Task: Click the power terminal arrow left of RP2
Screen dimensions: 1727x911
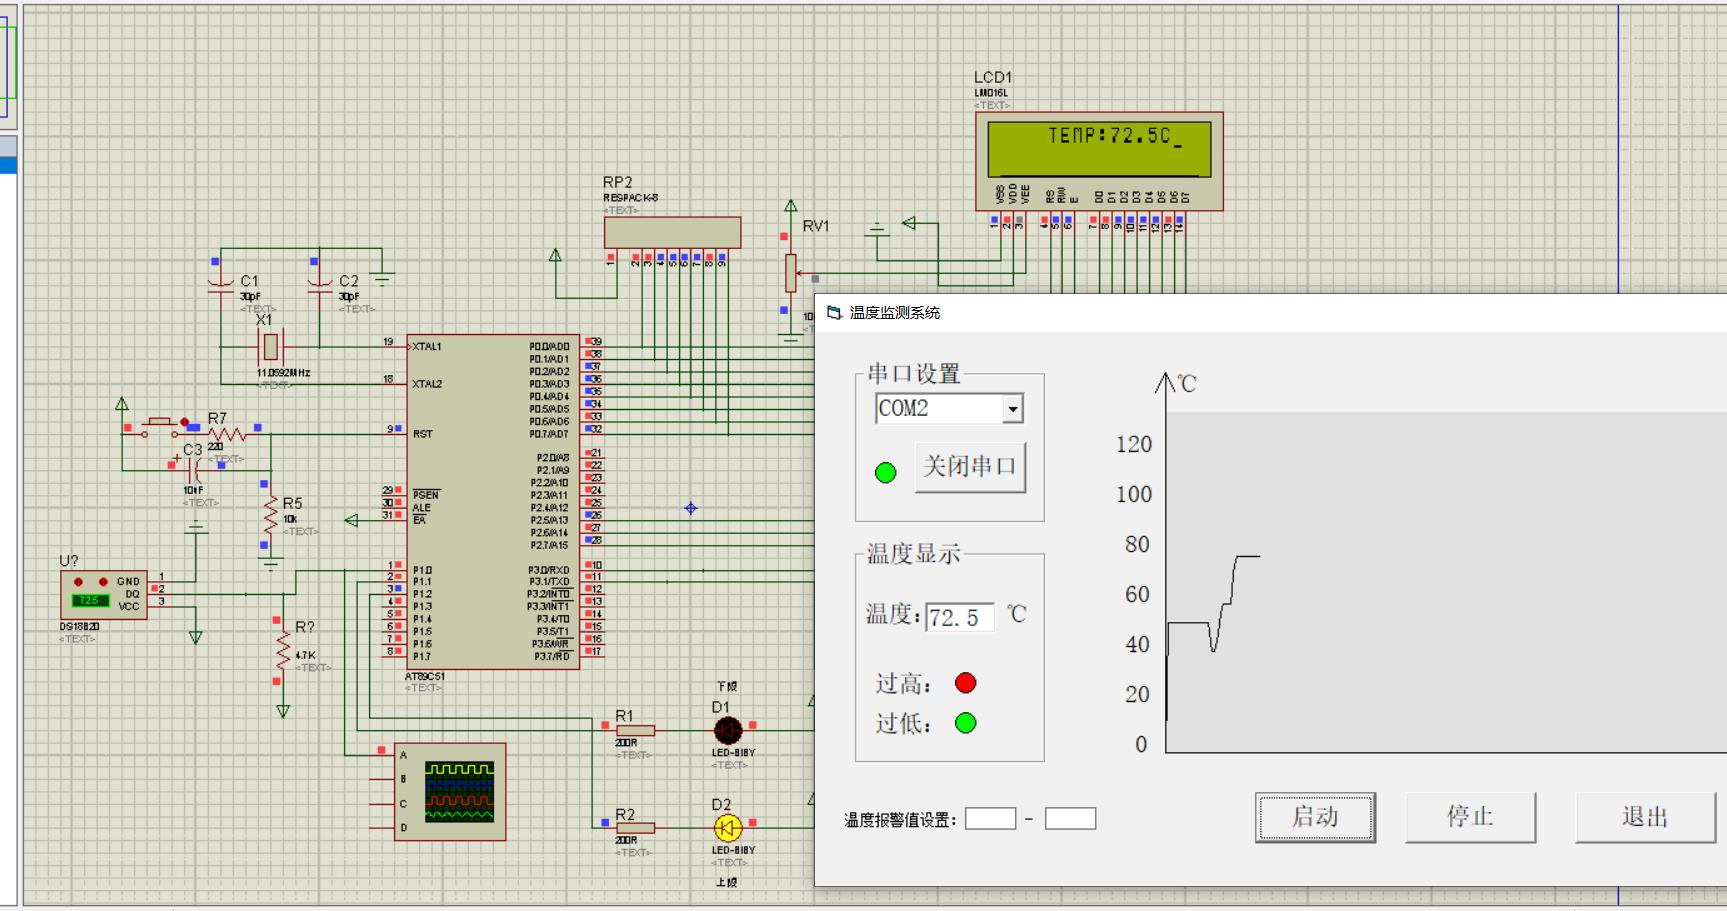Action: (555, 256)
